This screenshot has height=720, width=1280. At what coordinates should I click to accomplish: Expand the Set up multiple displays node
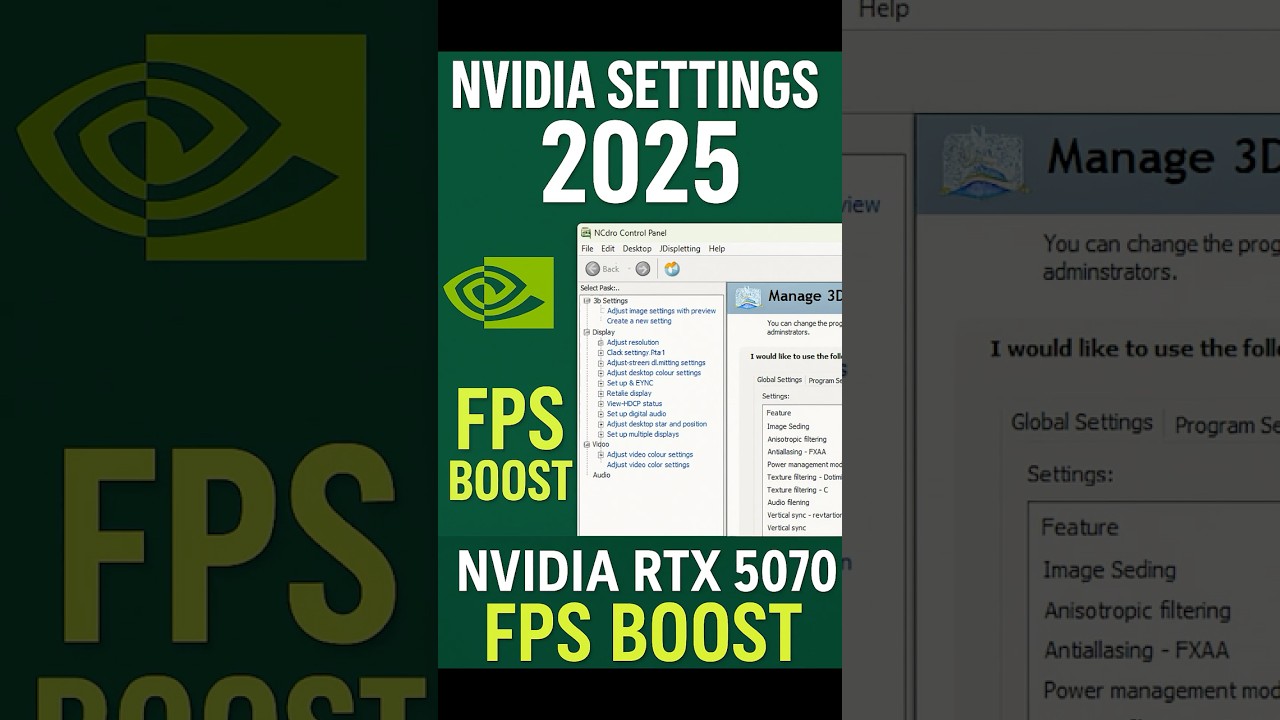click(601, 434)
